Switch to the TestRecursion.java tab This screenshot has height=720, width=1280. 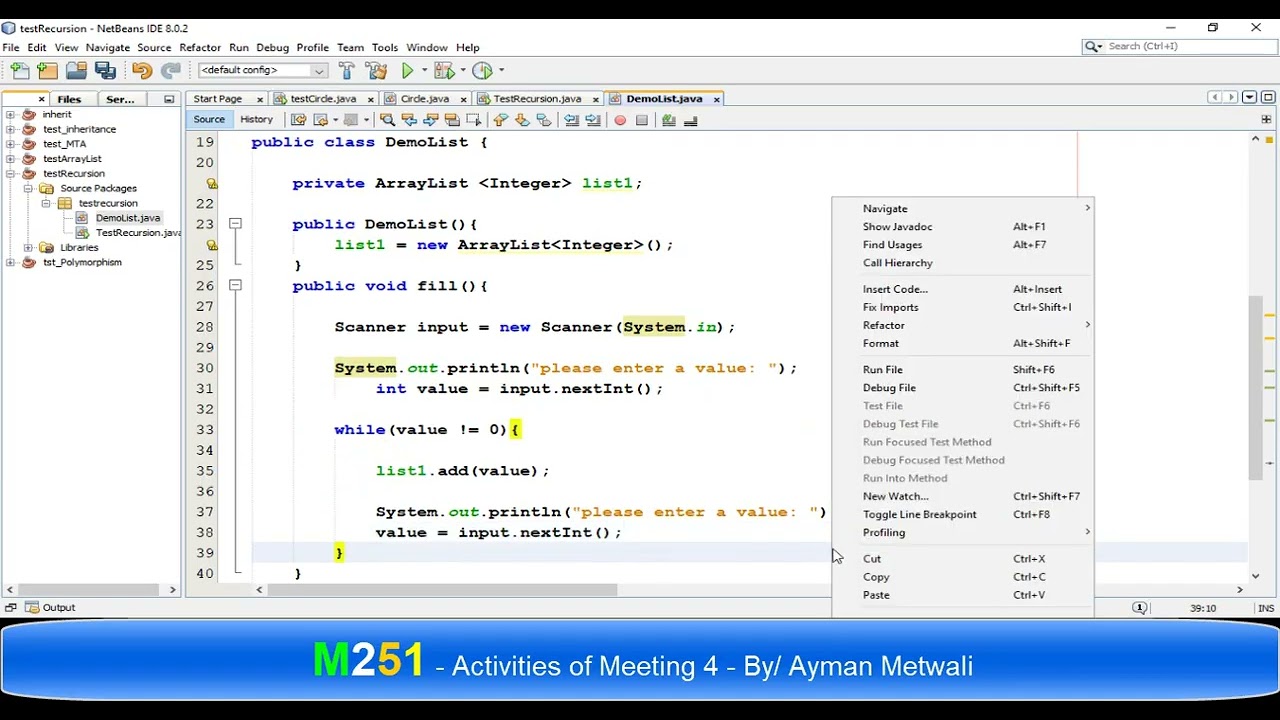(x=537, y=99)
